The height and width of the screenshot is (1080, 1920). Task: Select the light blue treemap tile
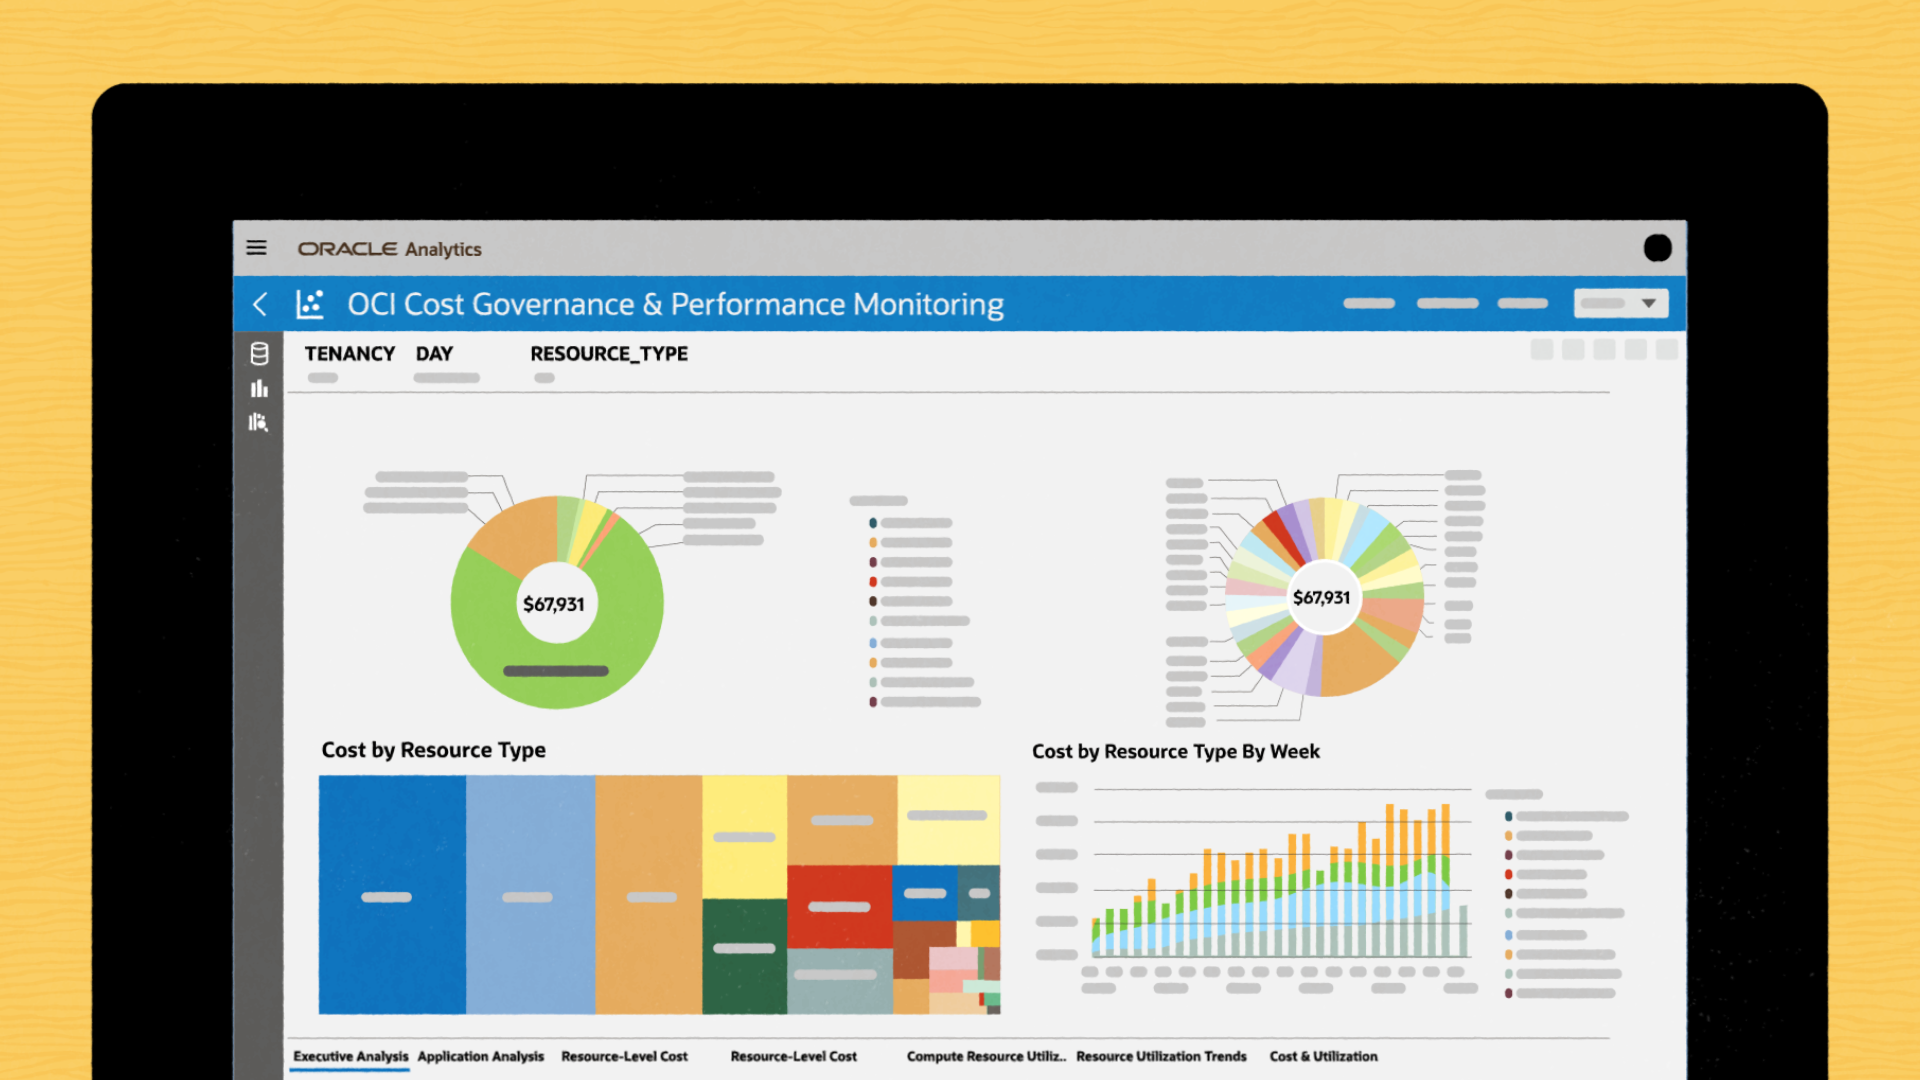[x=530, y=895]
